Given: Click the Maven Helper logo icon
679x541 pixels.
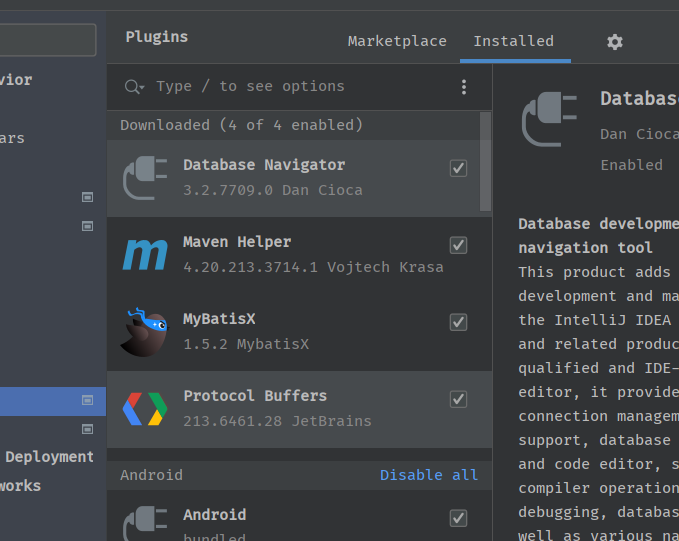Looking at the screenshot, I should pyautogui.click(x=145, y=255).
